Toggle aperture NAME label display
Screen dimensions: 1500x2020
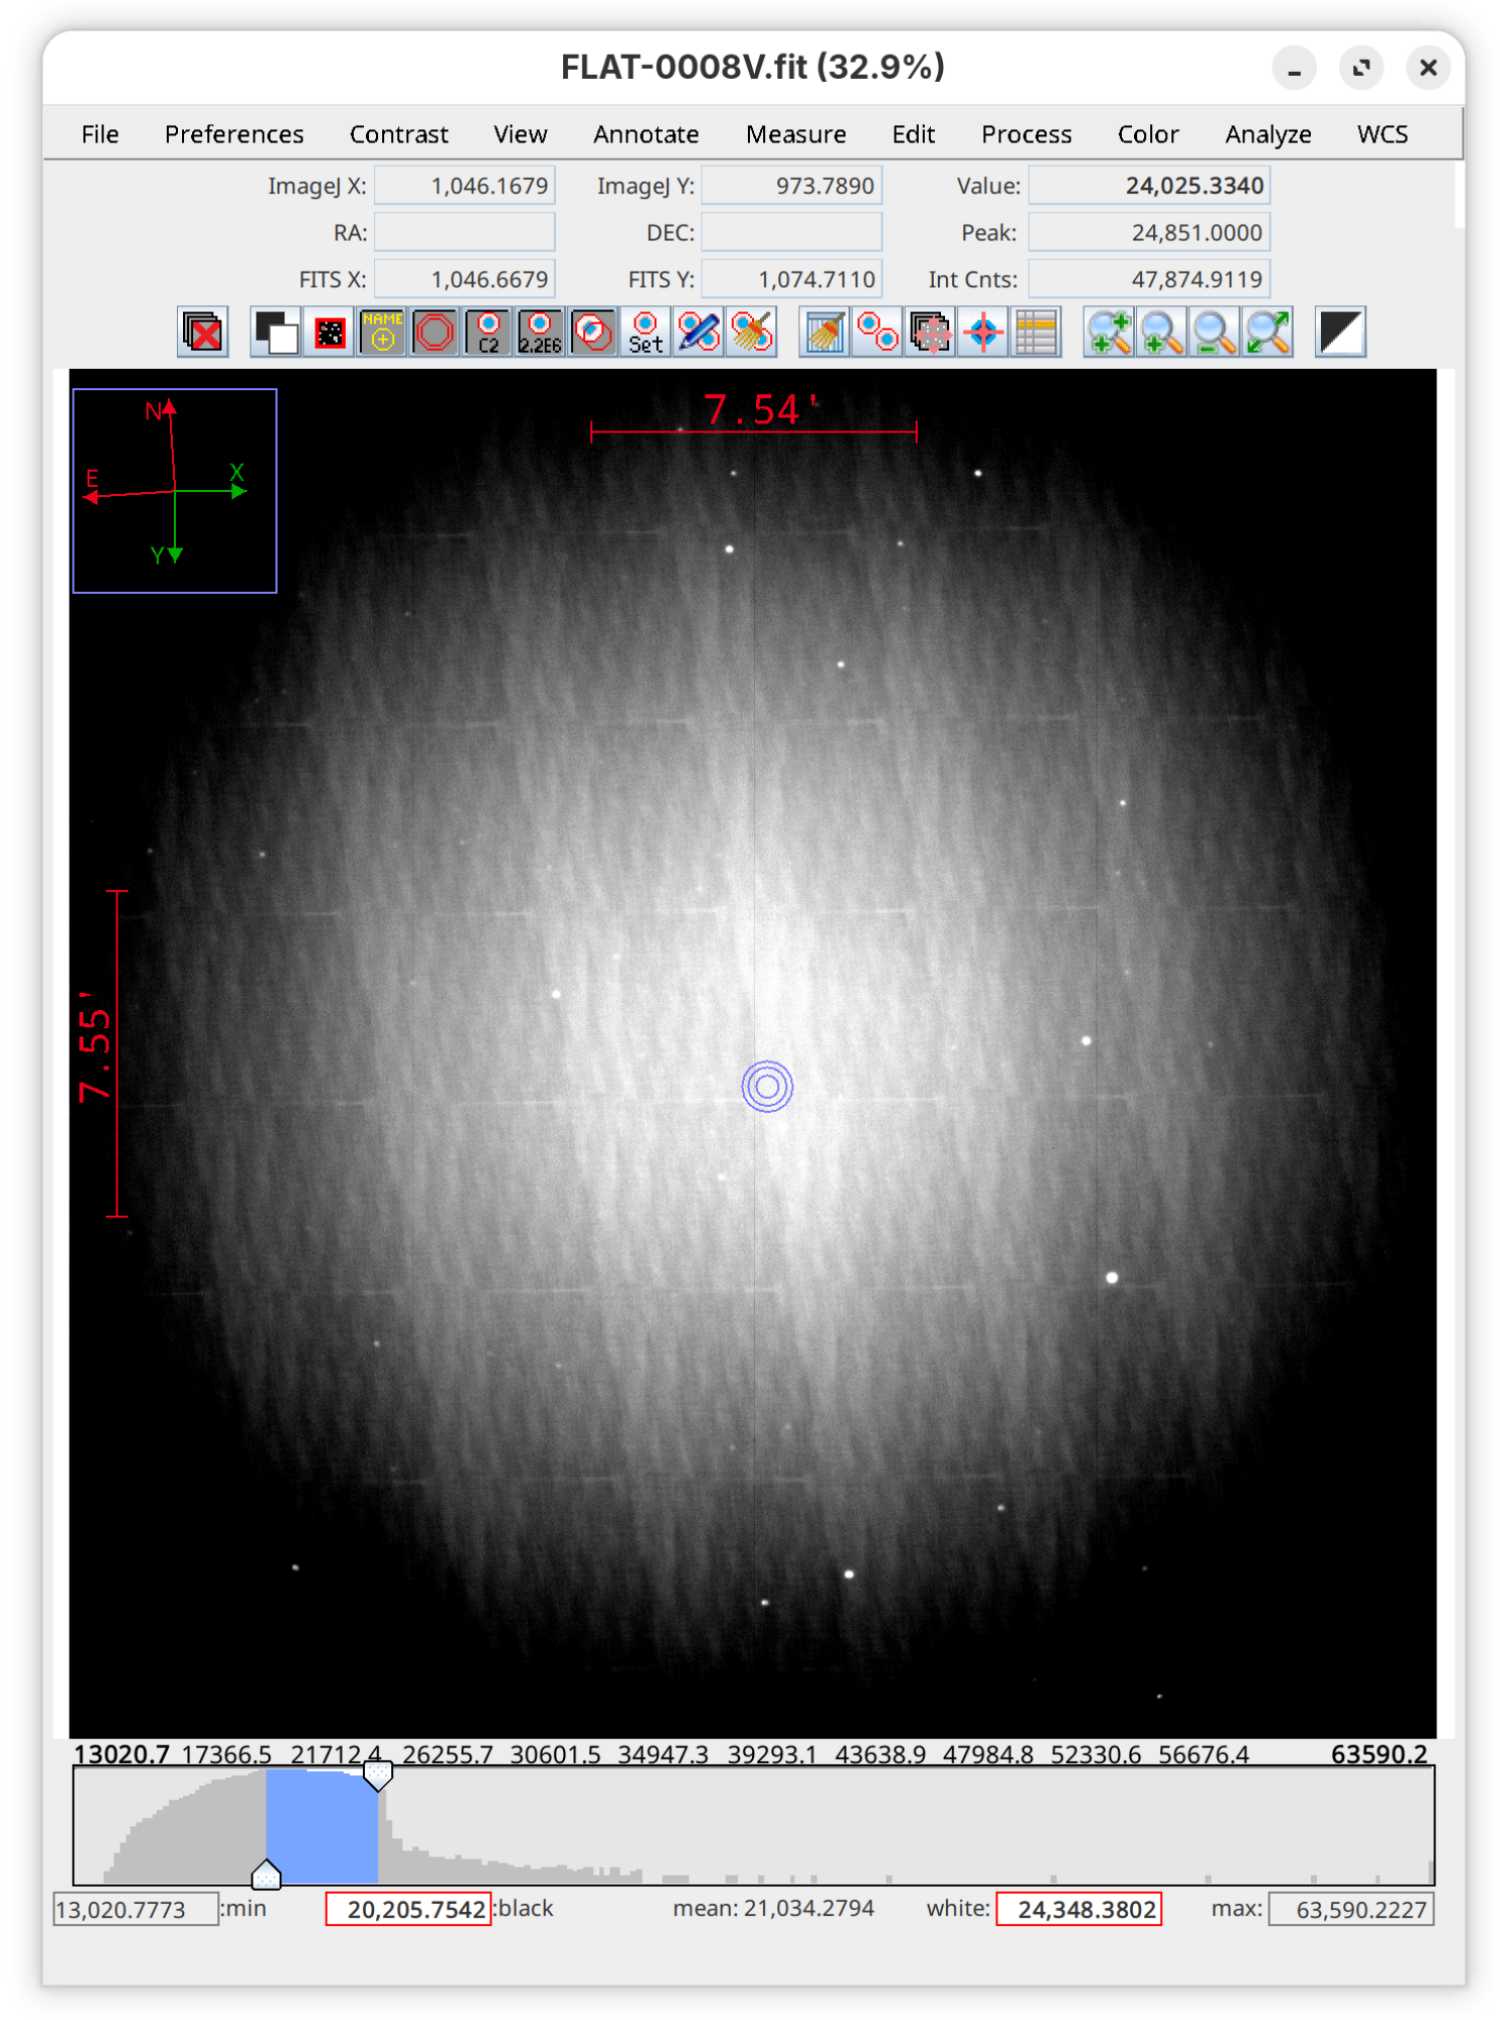click(382, 332)
